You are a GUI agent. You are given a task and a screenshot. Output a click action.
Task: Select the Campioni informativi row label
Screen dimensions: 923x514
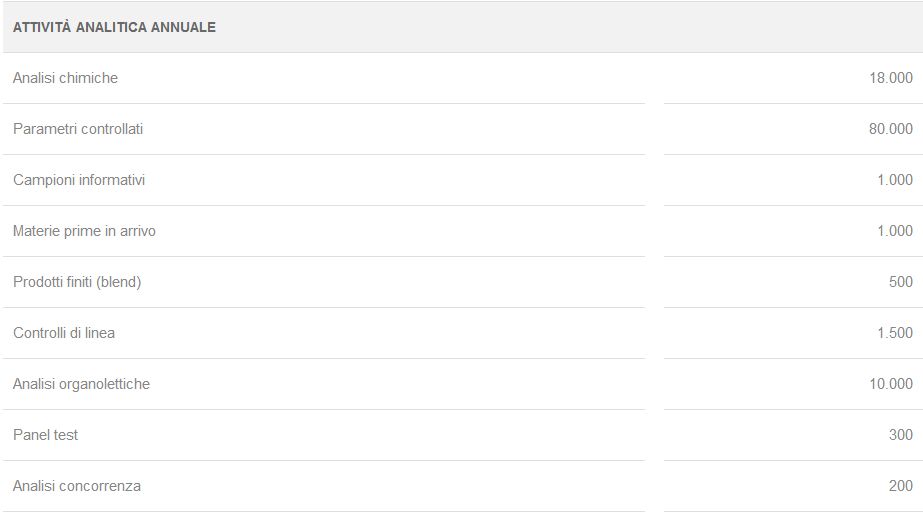coord(79,180)
